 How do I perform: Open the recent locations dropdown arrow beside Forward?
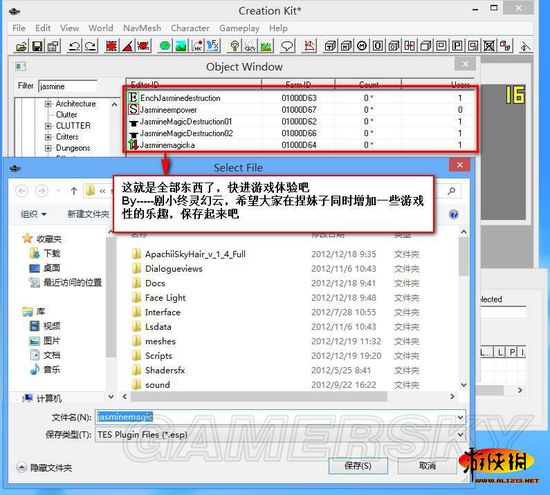pyautogui.click(x=58, y=191)
